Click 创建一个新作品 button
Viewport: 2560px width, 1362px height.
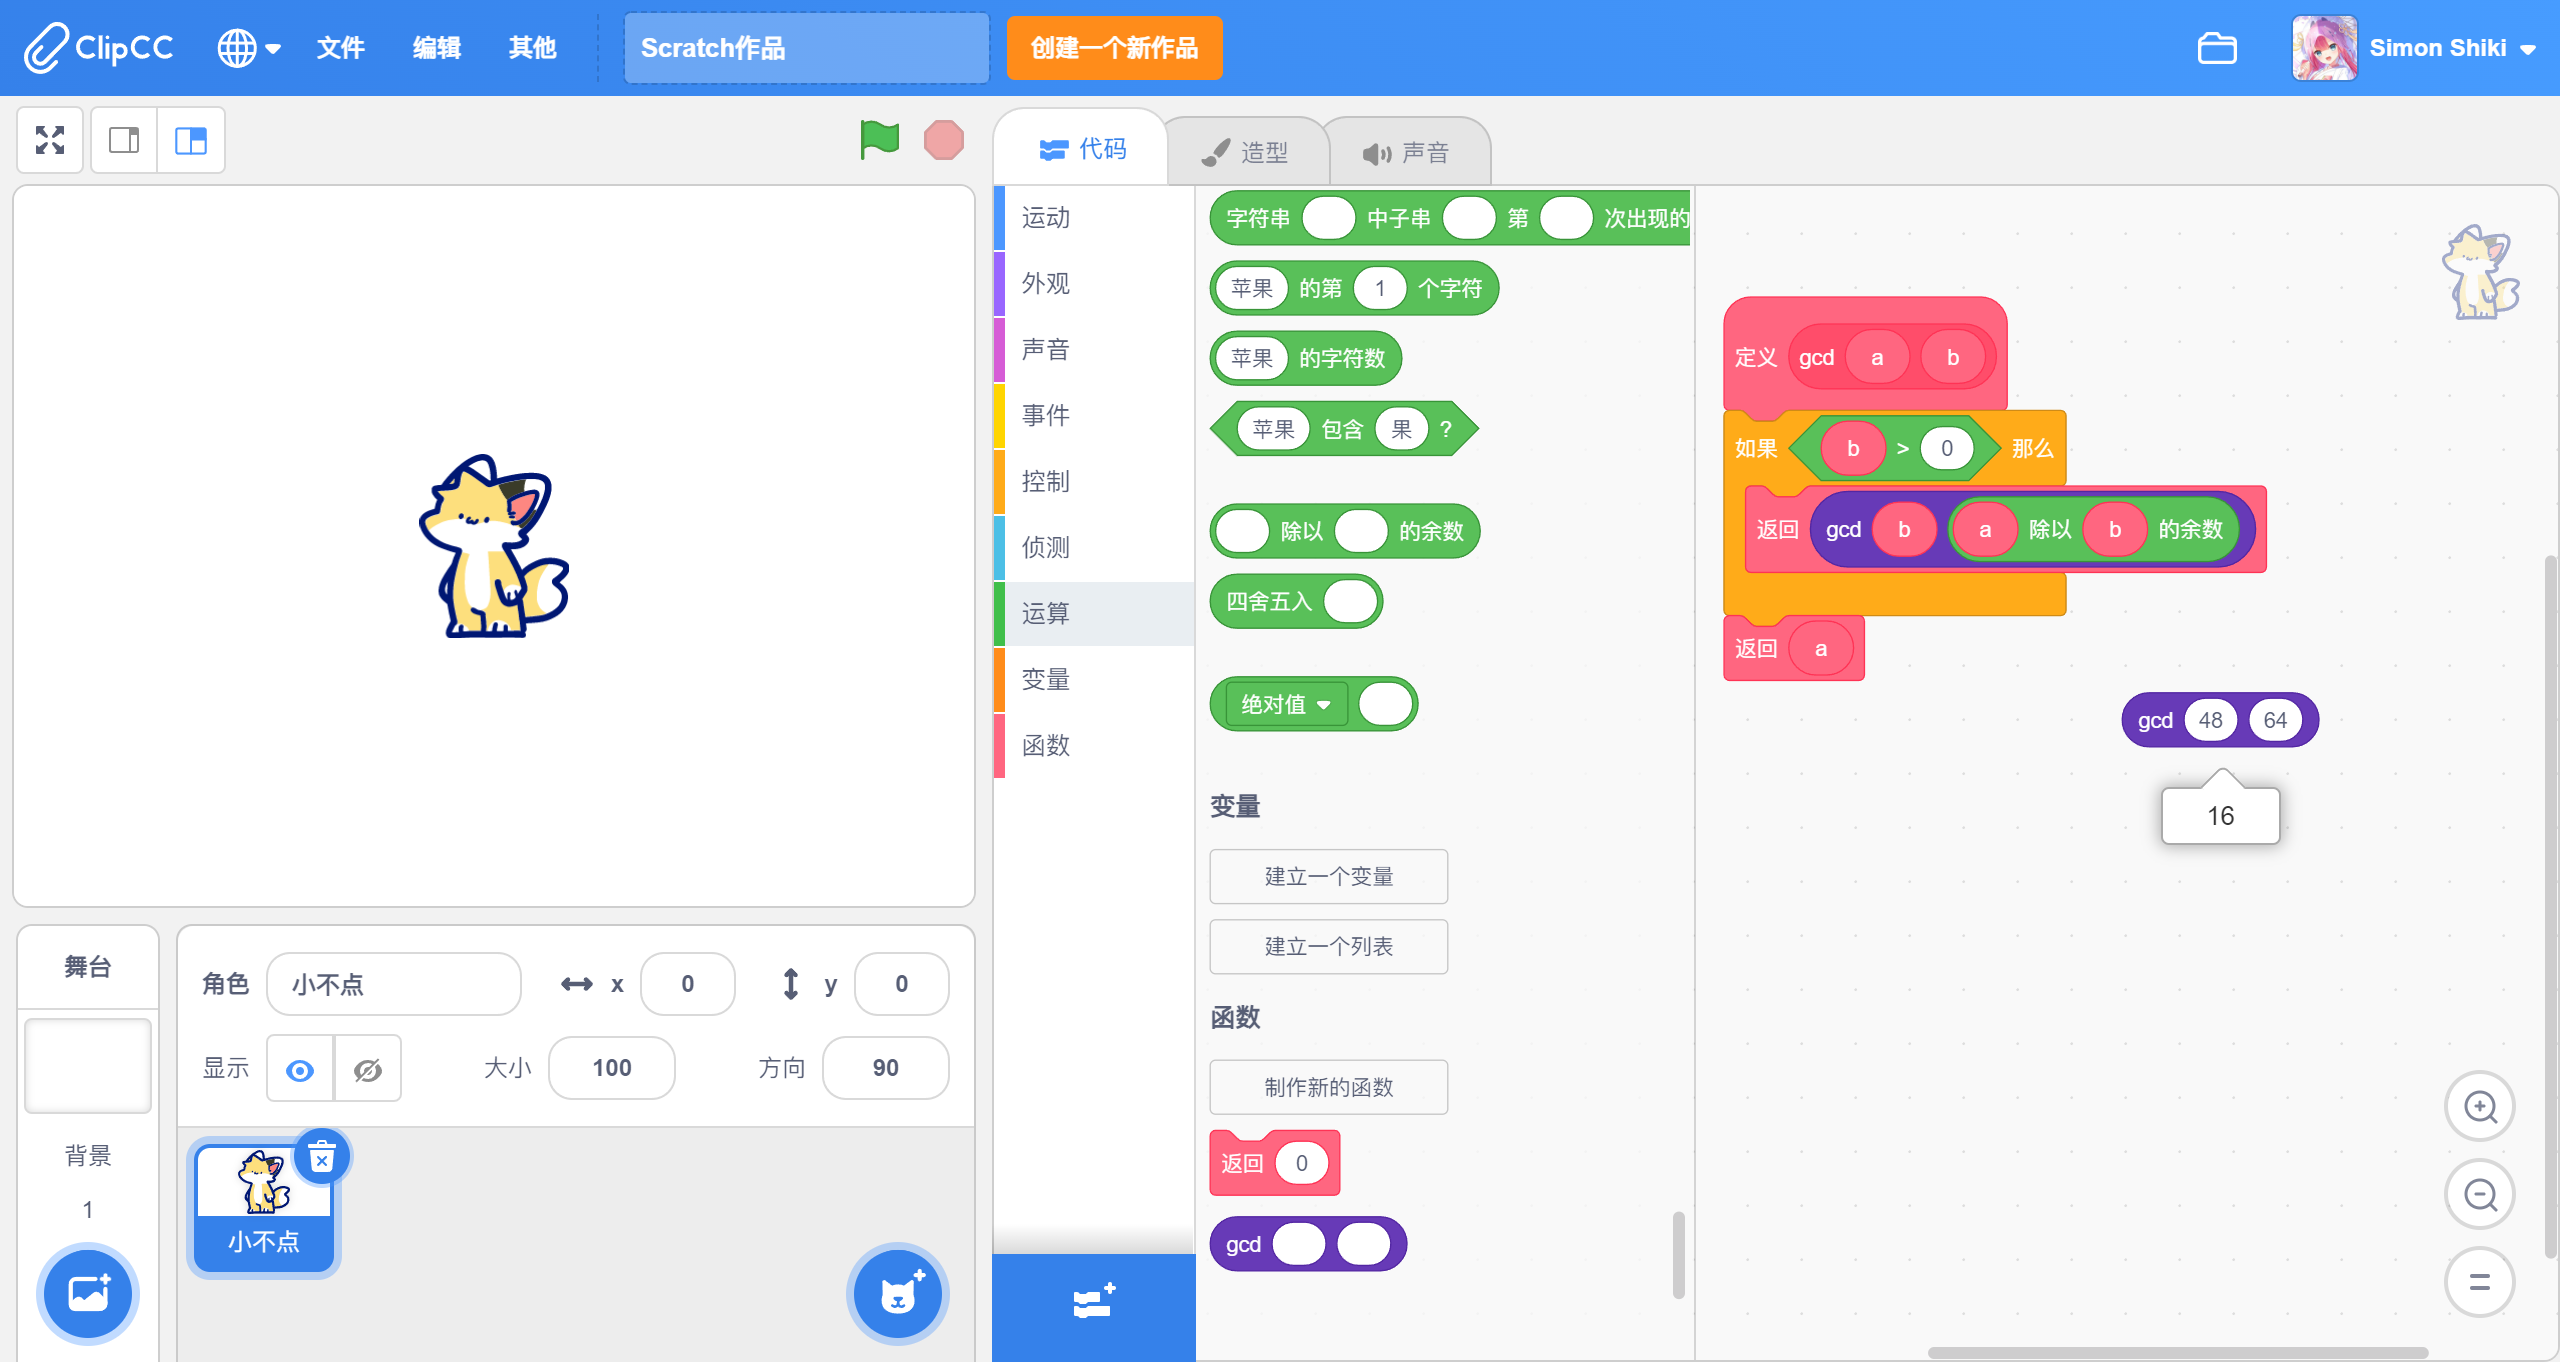(1114, 48)
